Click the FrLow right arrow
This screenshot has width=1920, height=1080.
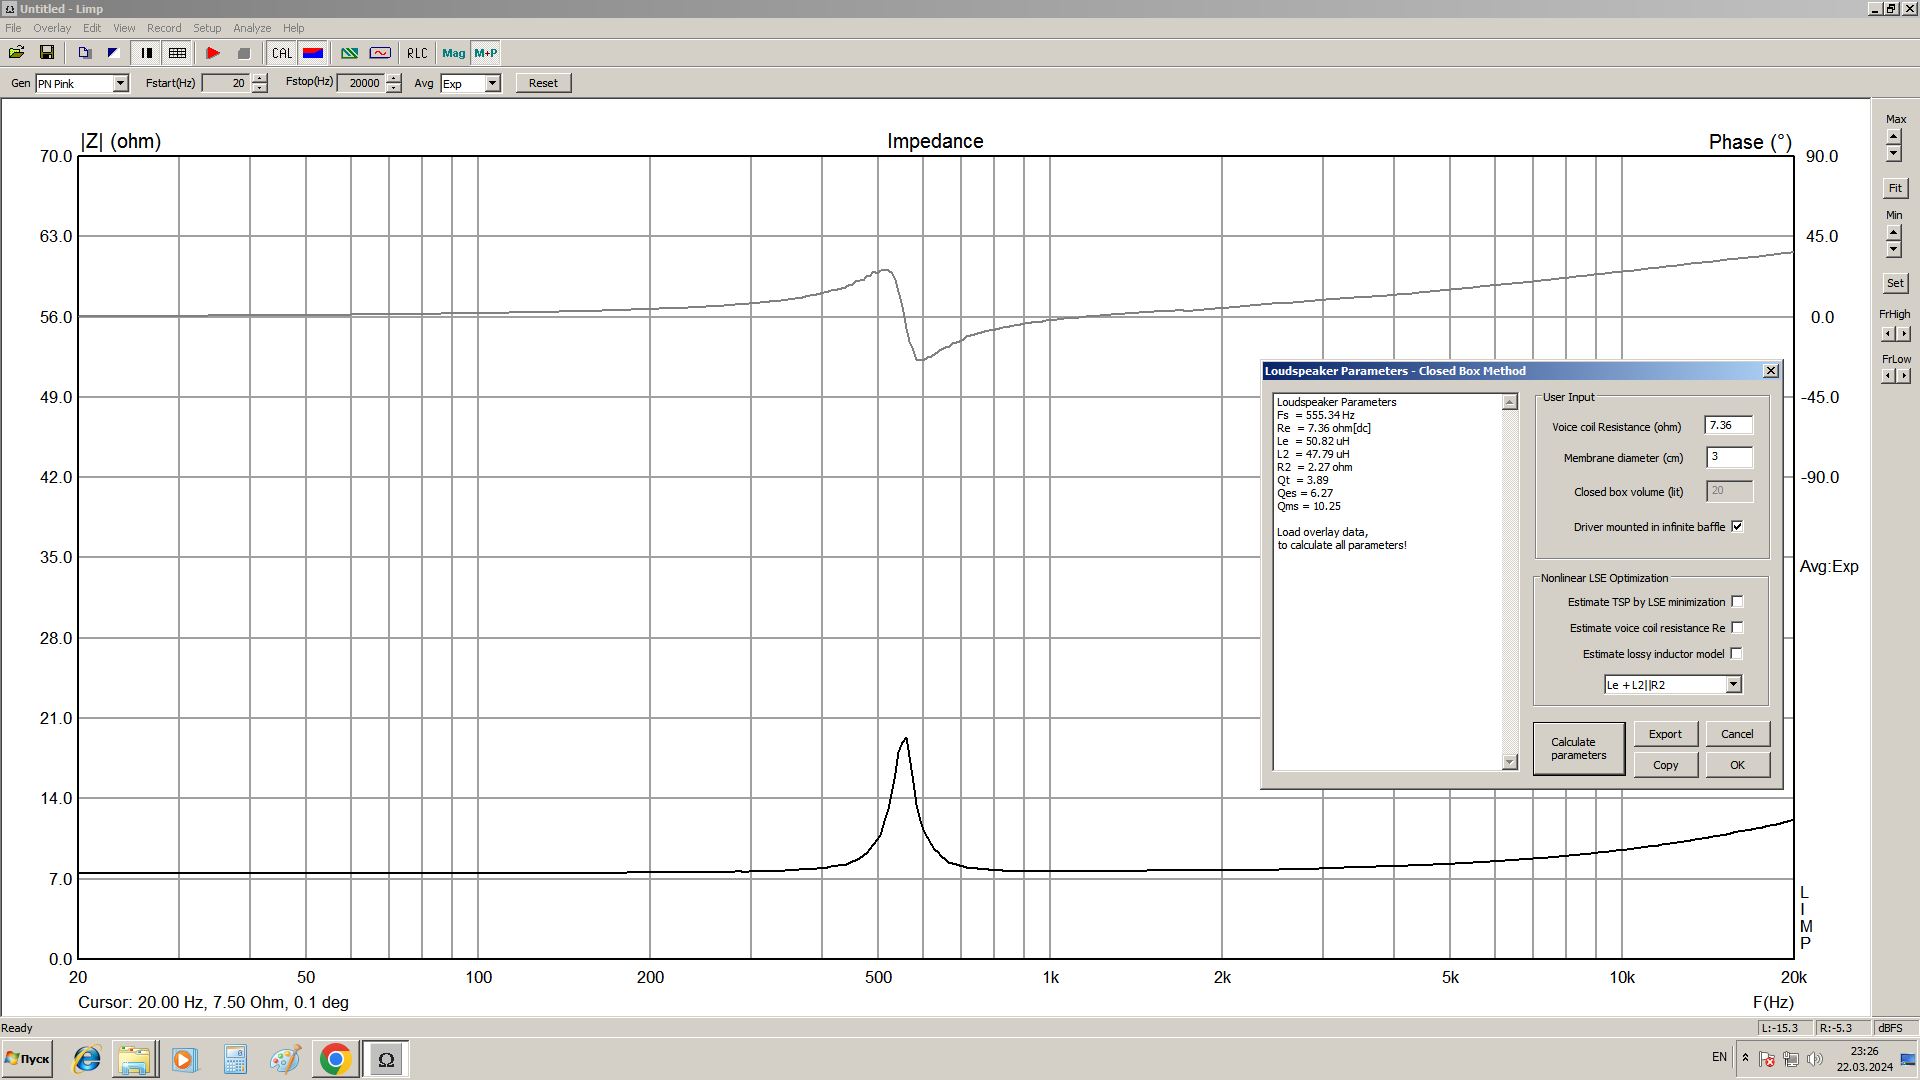click(x=1903, y=376)
